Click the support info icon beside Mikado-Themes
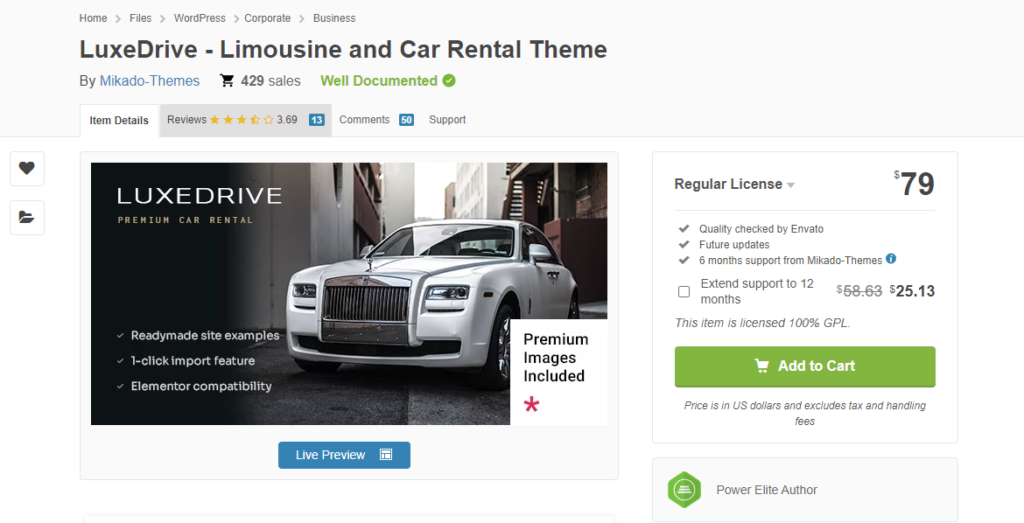Viewport: 1024px width, 523px height. (891, 259)
